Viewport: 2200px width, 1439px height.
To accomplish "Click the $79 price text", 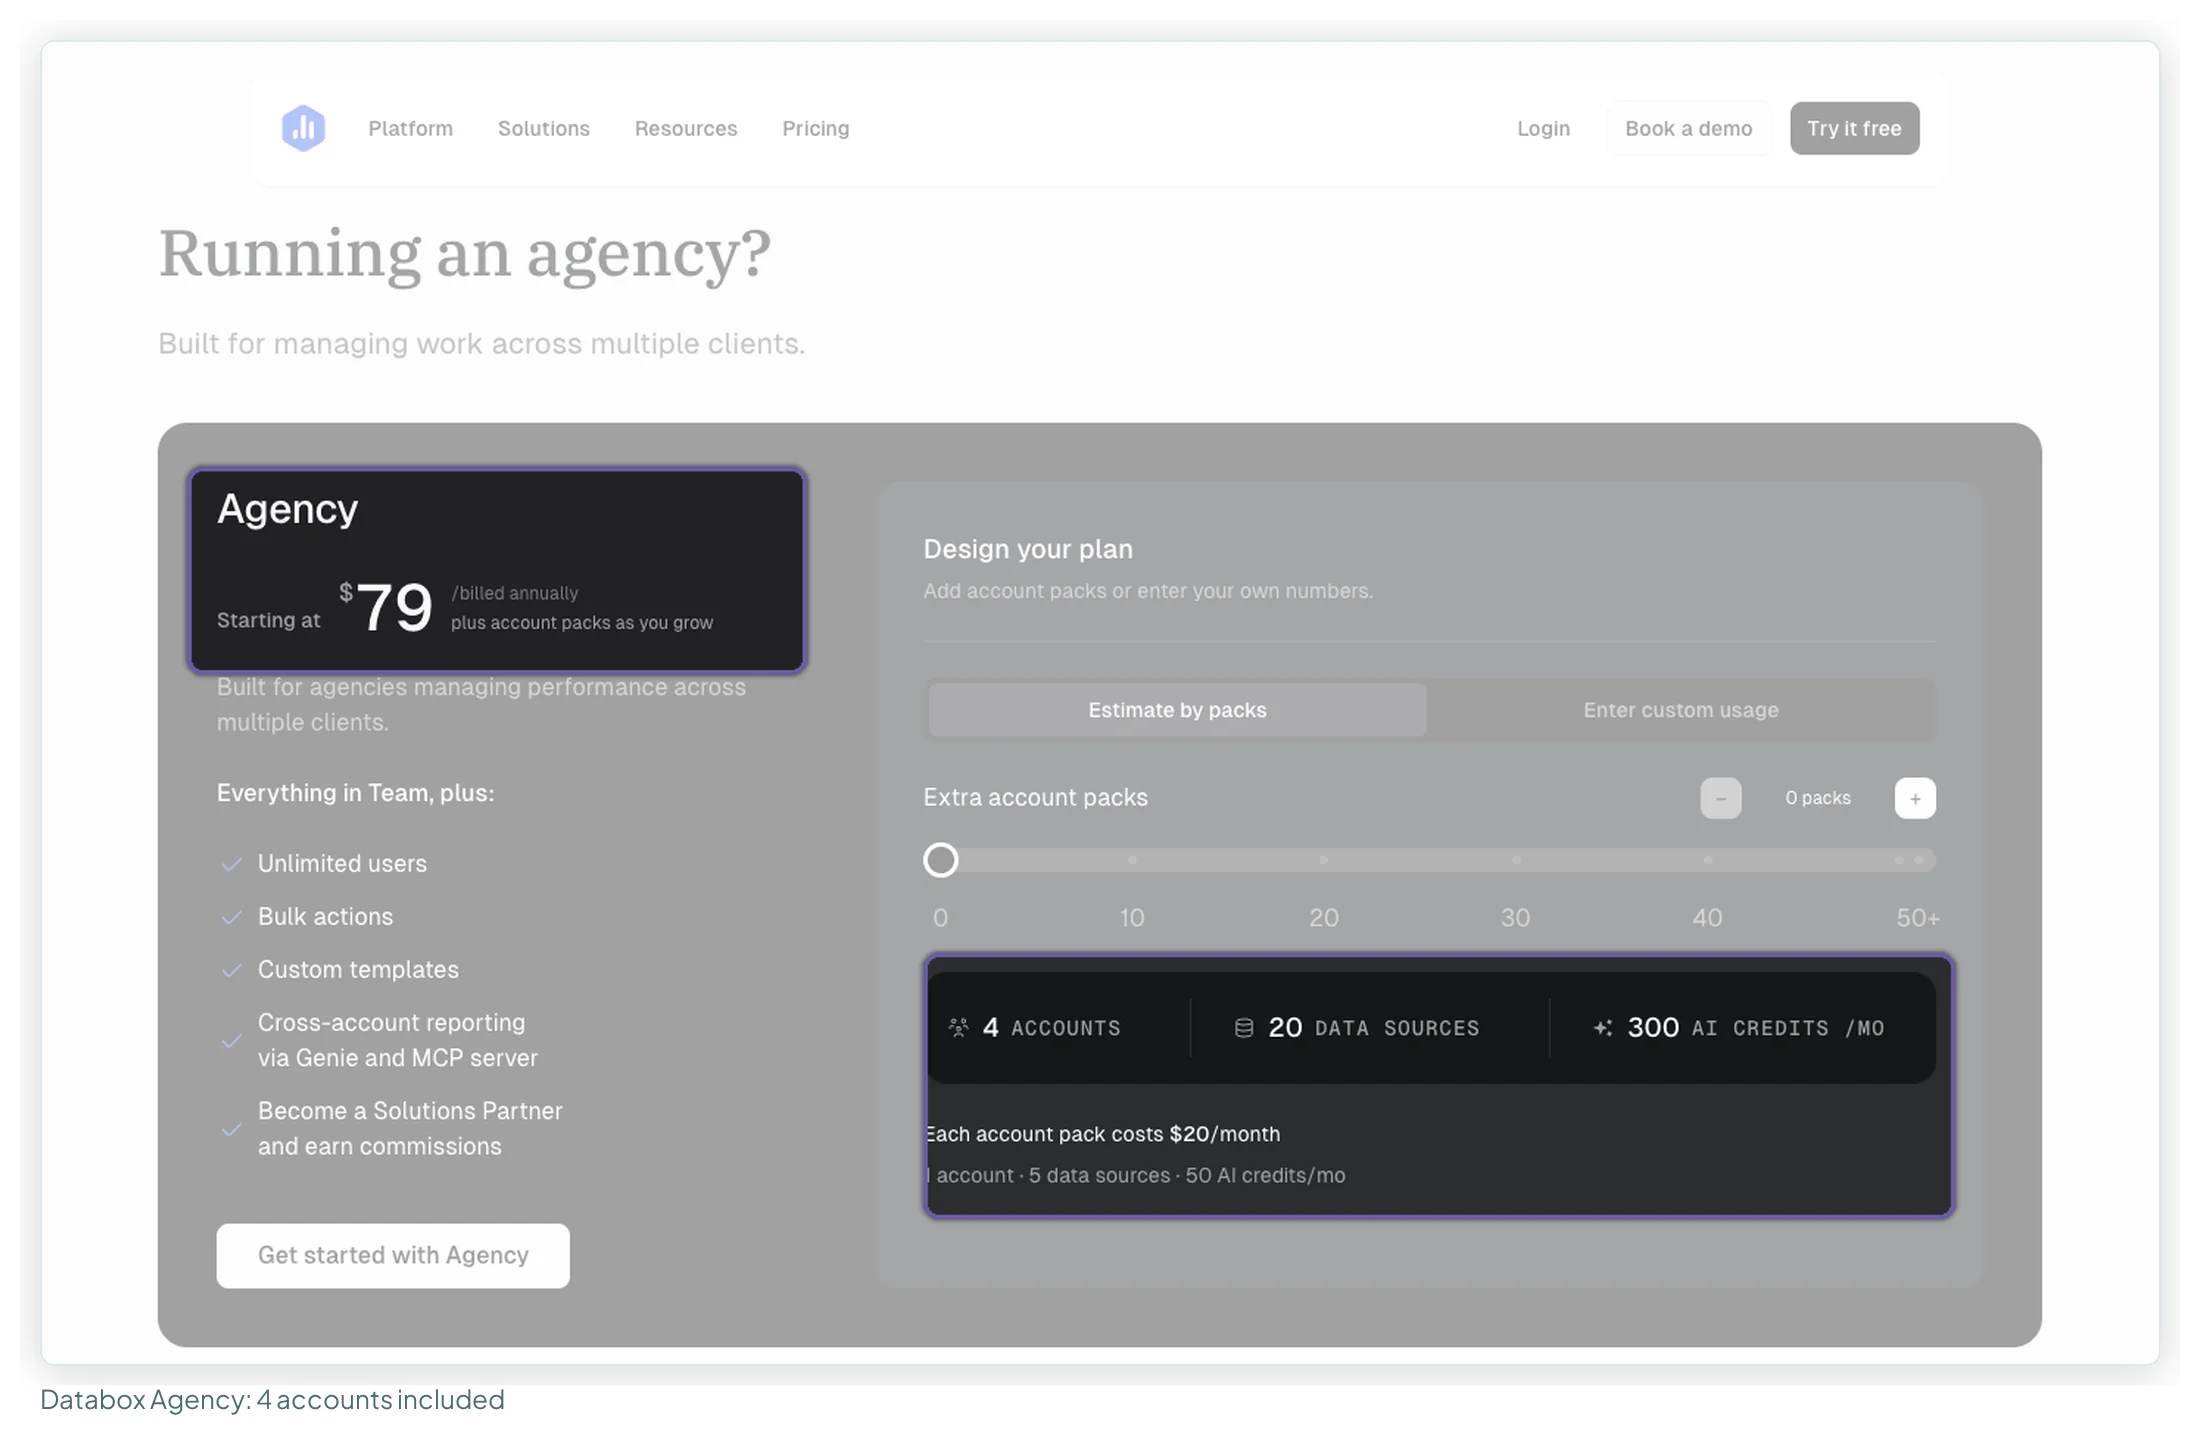I will click(386, 607).
